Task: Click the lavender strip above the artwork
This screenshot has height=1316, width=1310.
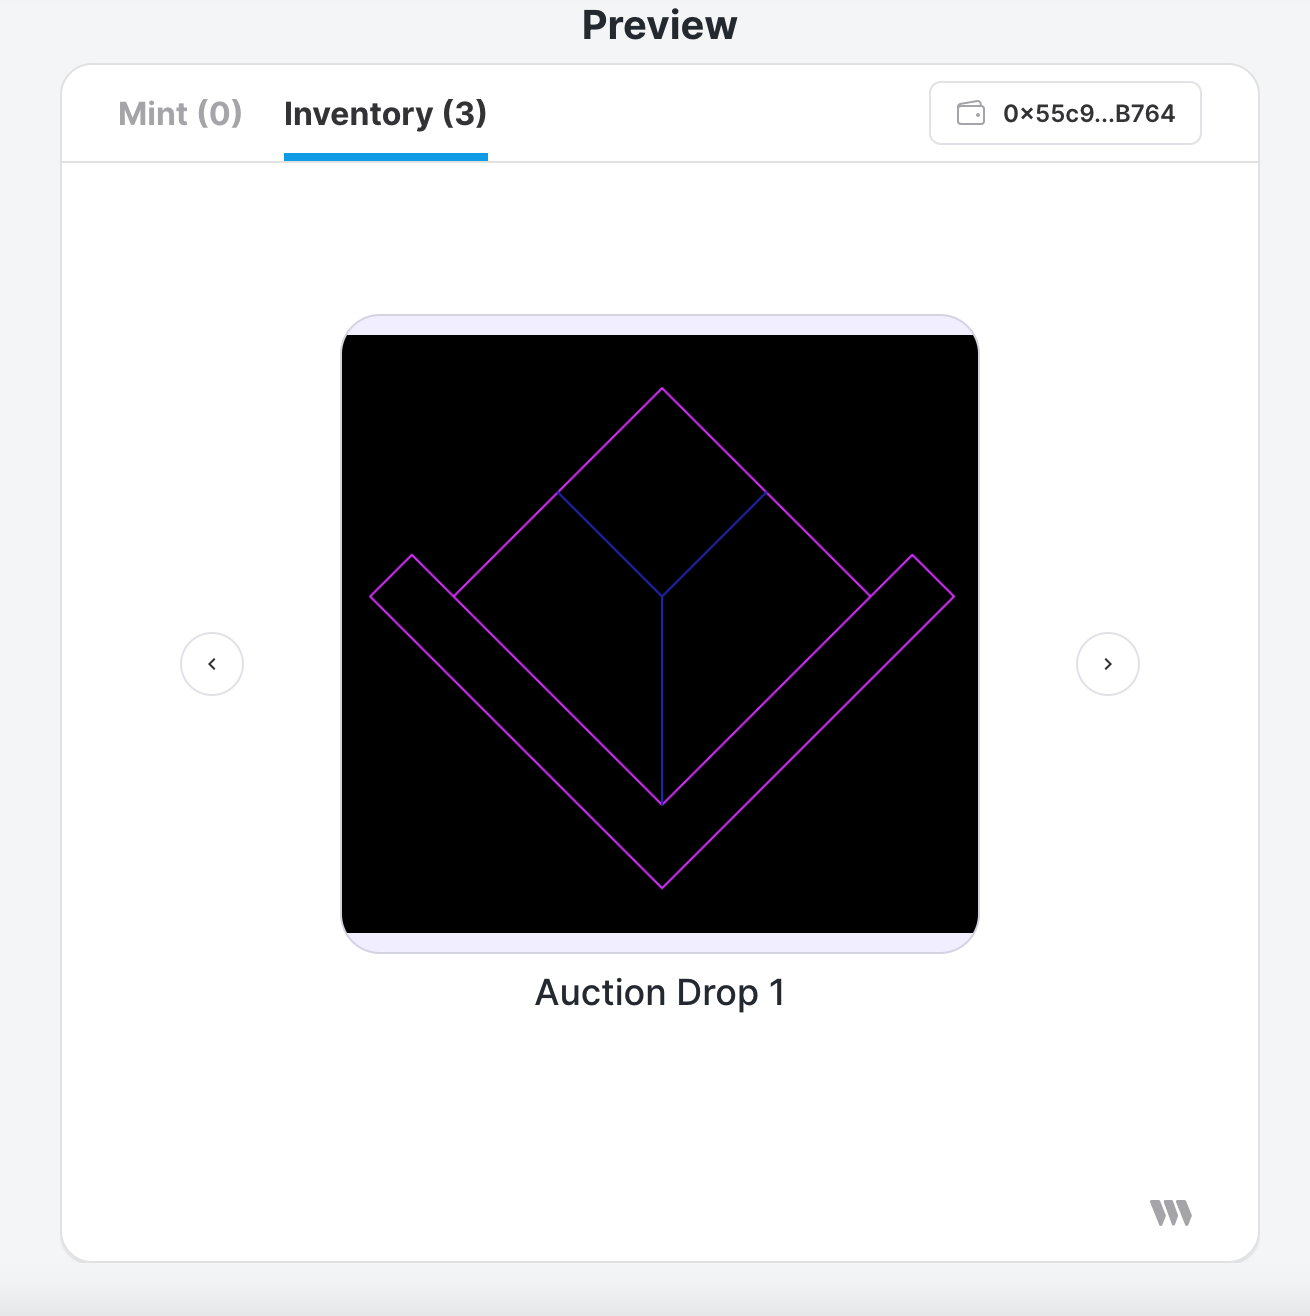Action: [x=660, y=325]
